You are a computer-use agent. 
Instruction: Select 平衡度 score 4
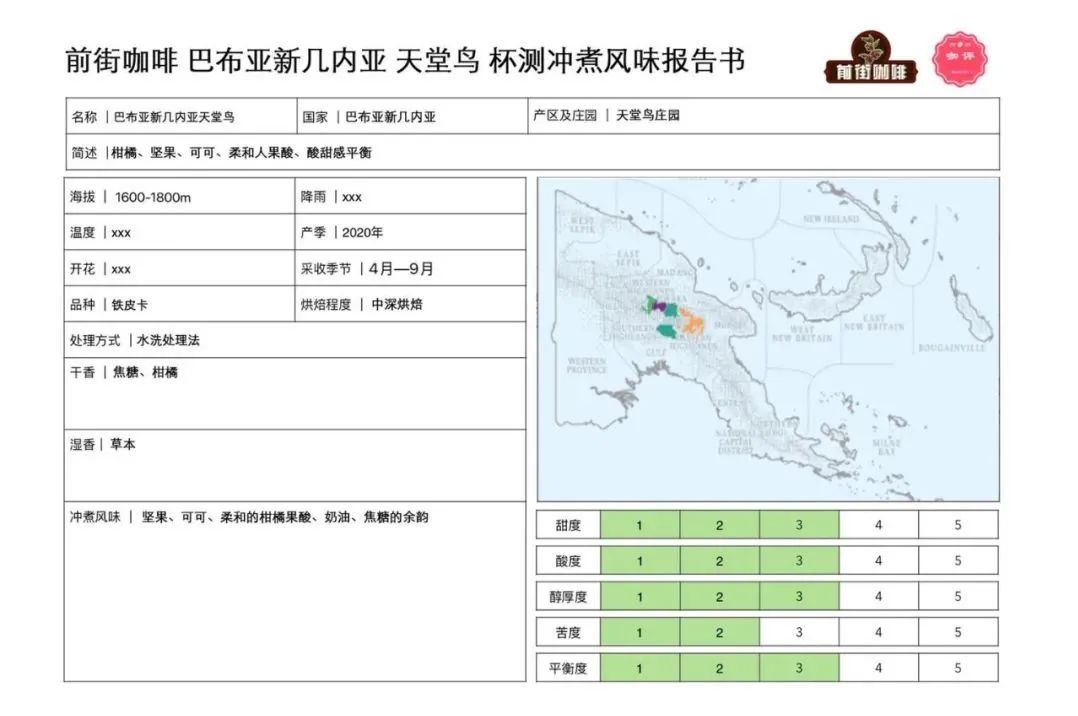pos(879,668)
